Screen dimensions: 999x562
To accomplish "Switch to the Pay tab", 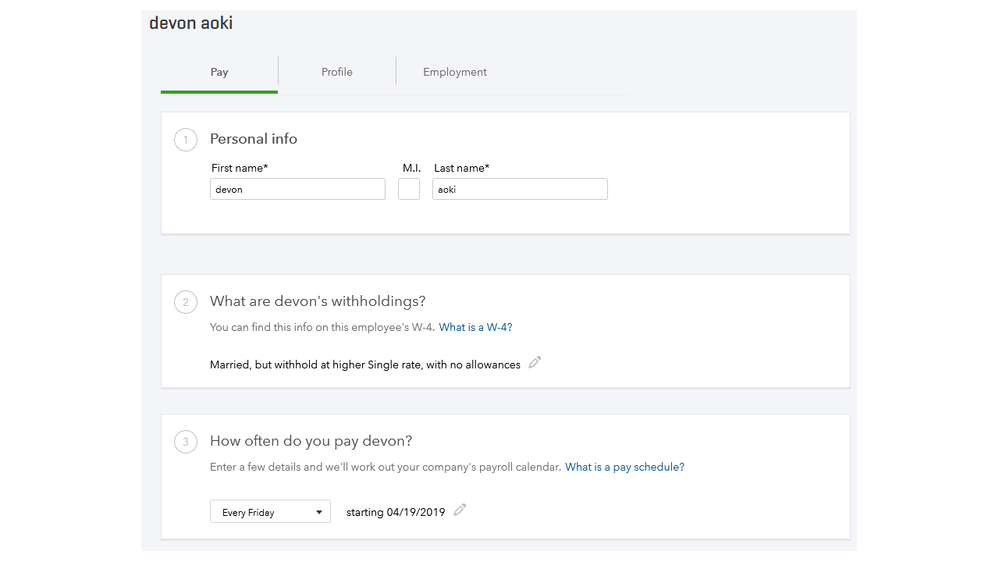I will (x=219, y=72).
